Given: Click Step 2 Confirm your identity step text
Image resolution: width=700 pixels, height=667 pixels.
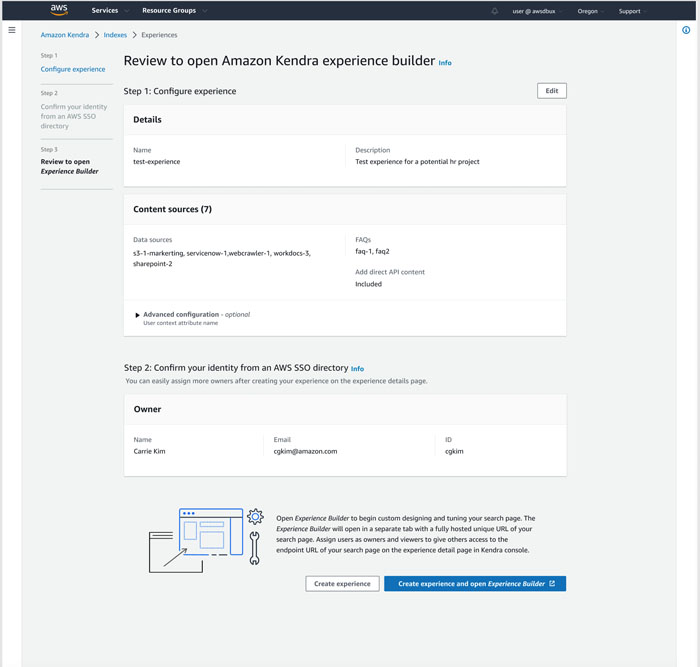Looking at the screenshot, I should [x=74, y=116].
